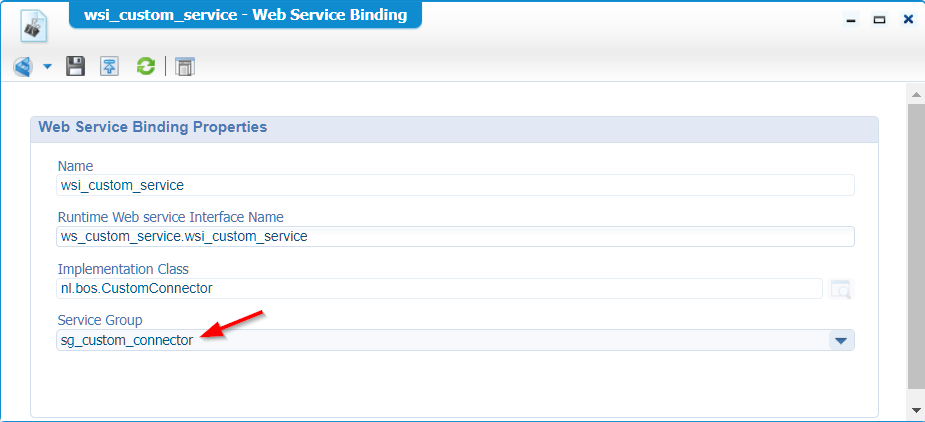This screenshot has height=422, width=925.
Task: Focus the Runtime Web service Interface Name field
Action: click(x=455, y=237)
